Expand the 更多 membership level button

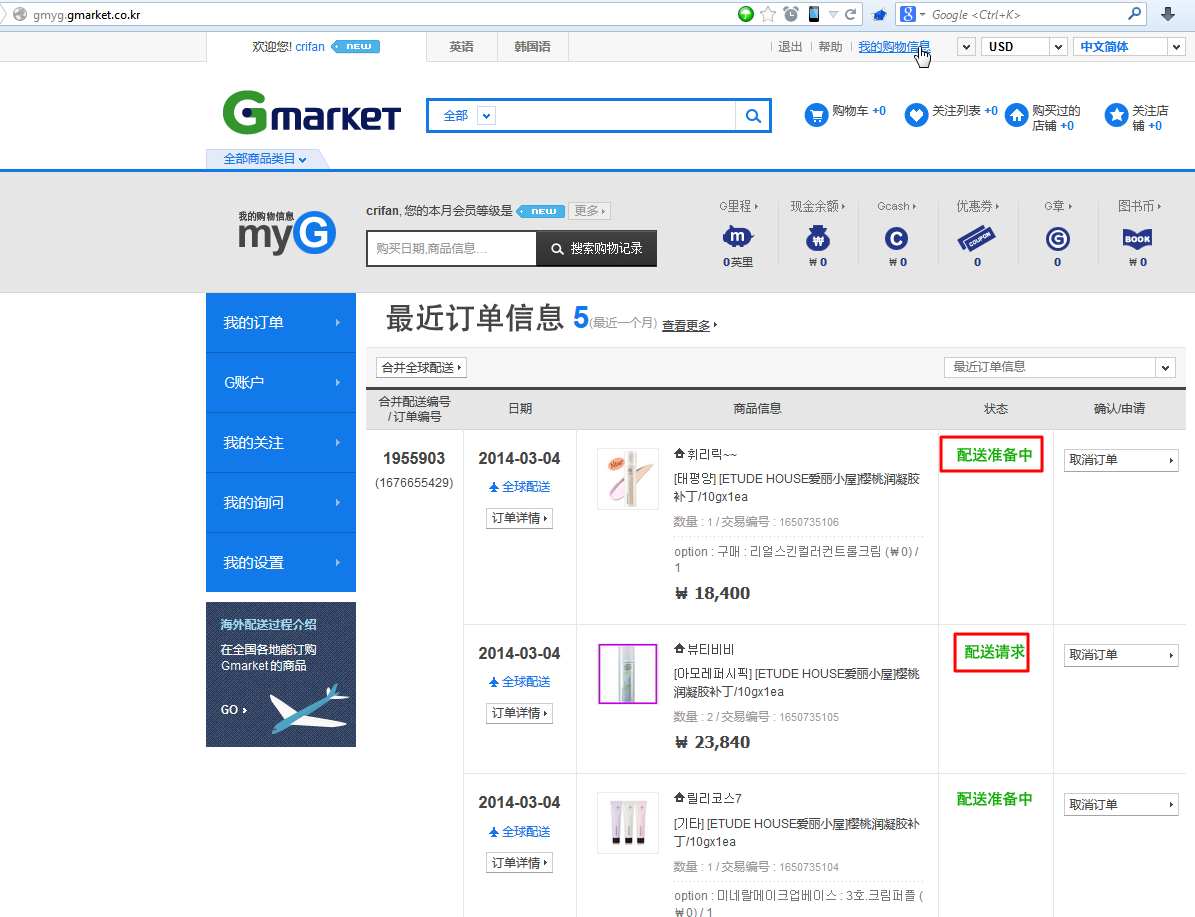pos(590,211)
